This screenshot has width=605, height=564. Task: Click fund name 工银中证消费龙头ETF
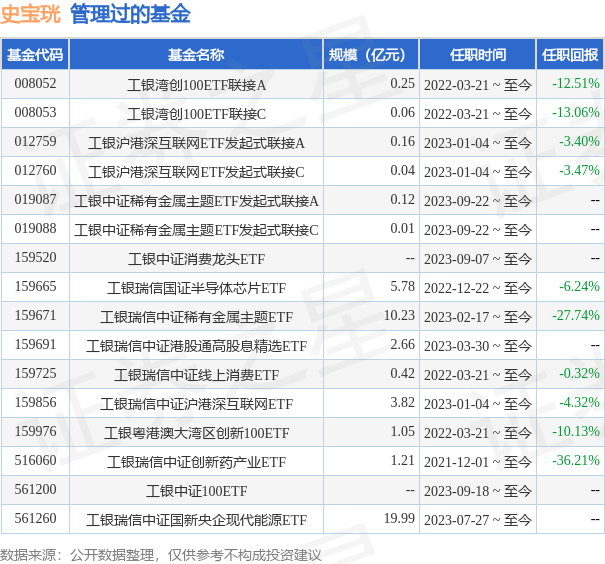(x=196, y=258)
